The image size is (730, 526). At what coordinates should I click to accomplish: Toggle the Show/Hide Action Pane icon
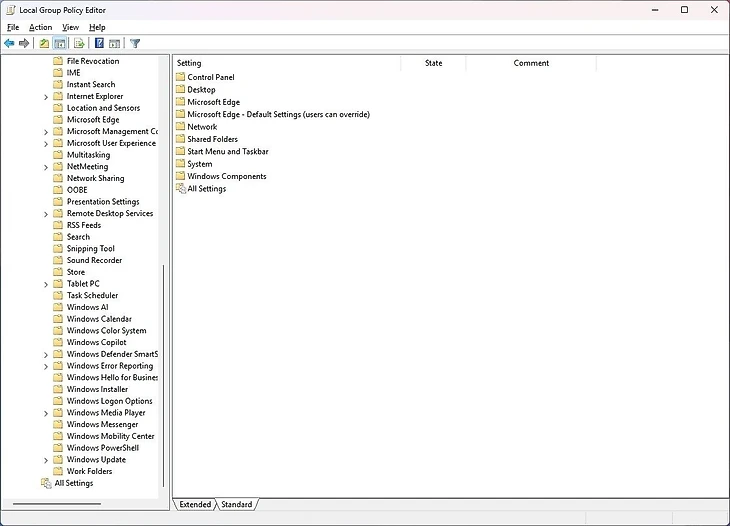point(115,44)
